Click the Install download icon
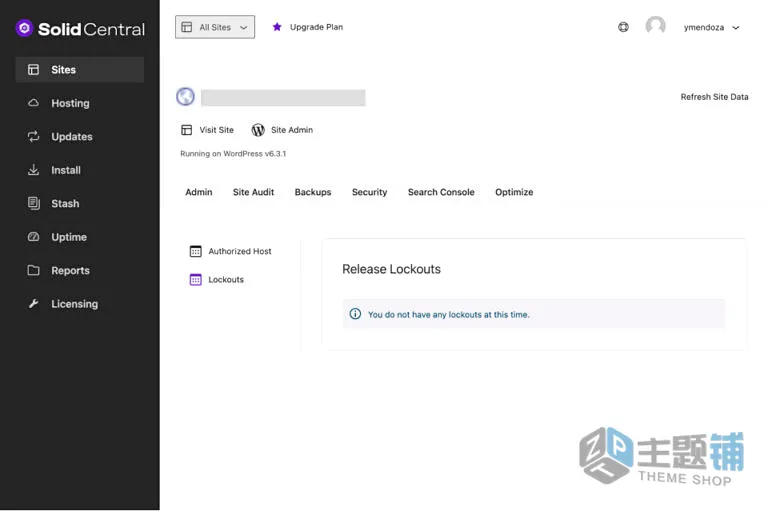This screenshot has width=768, height=511. click(33, 170)
